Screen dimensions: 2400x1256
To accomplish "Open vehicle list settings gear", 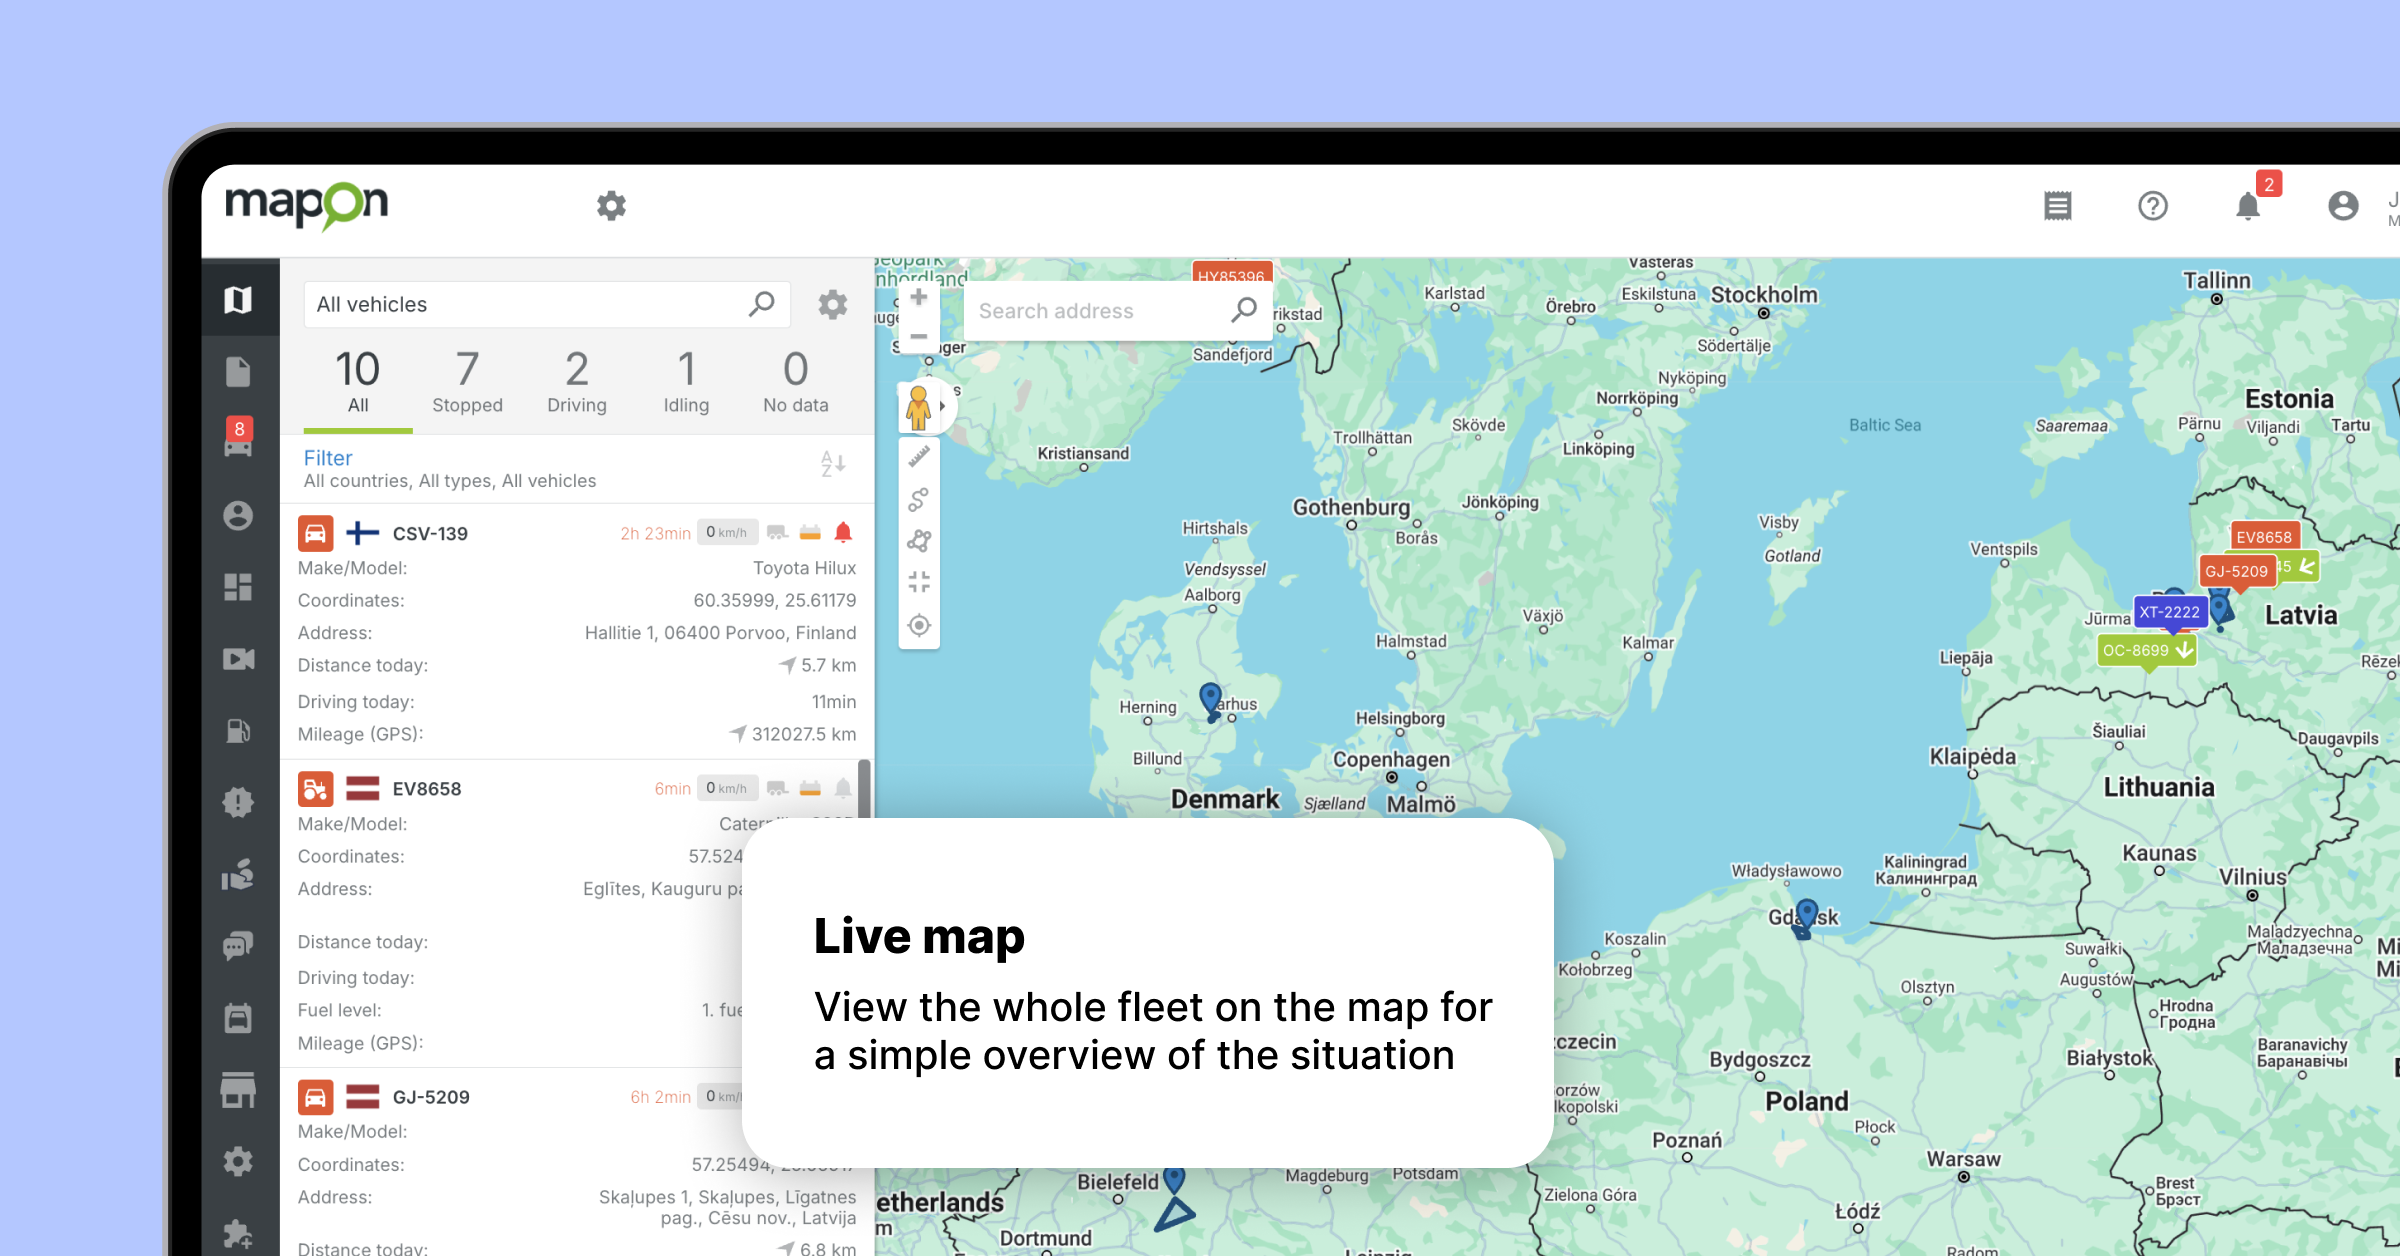I will [832, 304].
